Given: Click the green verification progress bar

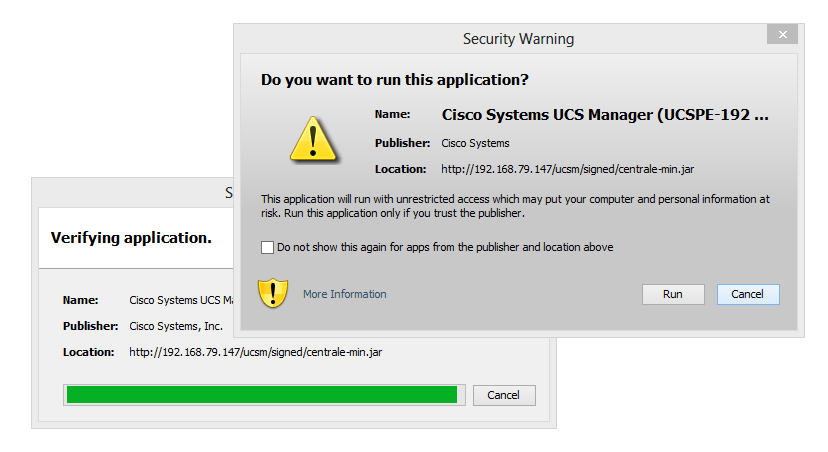Looking at the screenshot, I should click(x=261, y=395).
